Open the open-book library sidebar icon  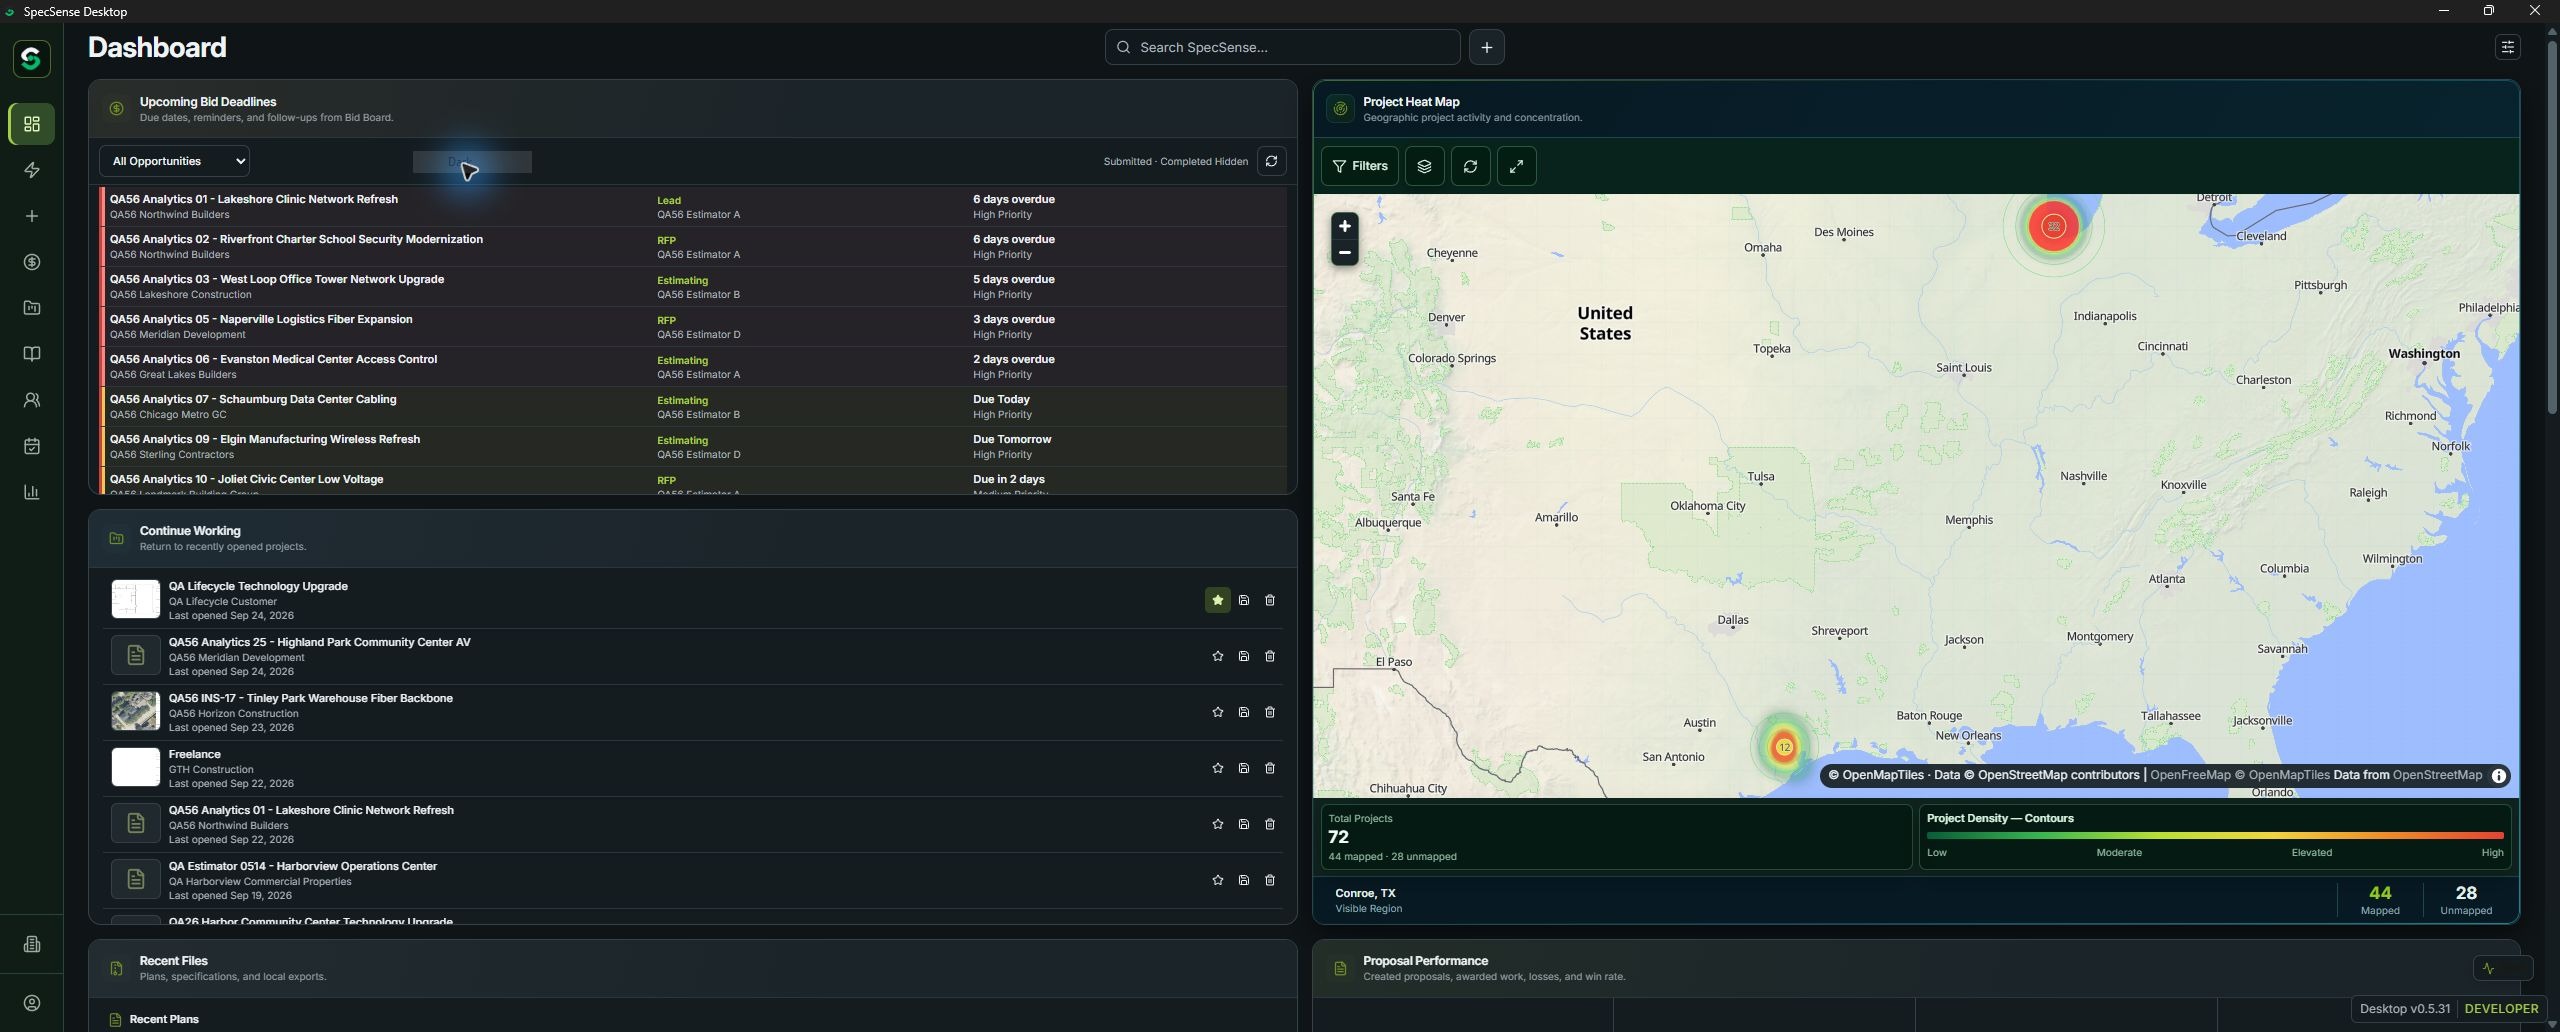[32, 354]
